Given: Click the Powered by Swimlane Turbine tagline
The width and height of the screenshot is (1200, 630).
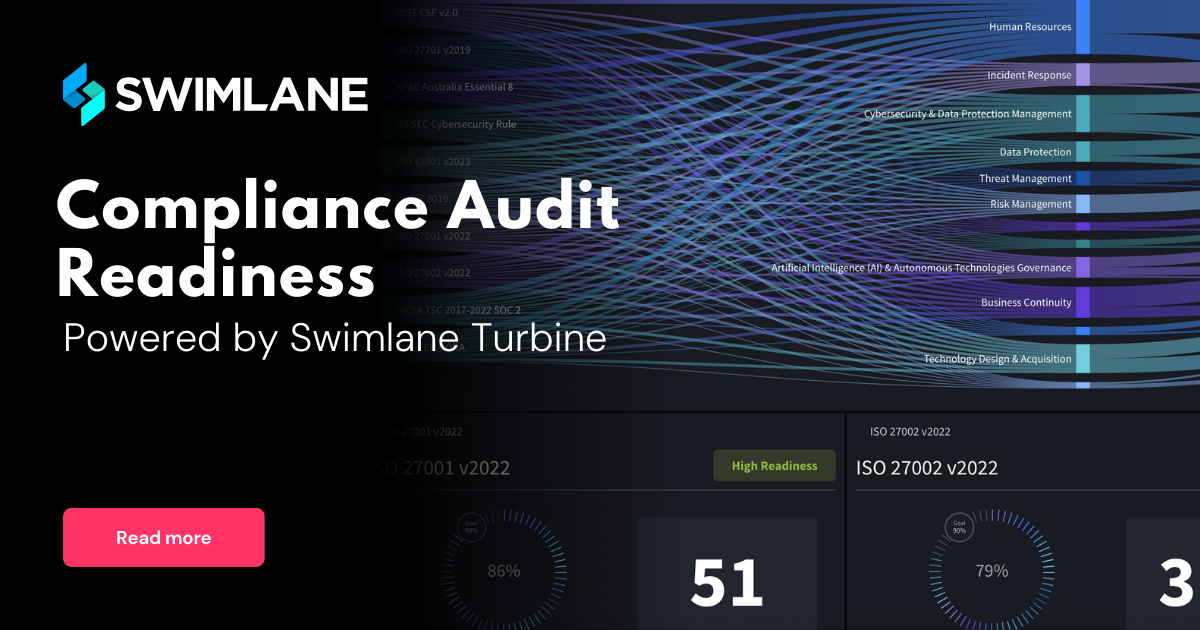Looking at the screenshot, I should point(335,338).
